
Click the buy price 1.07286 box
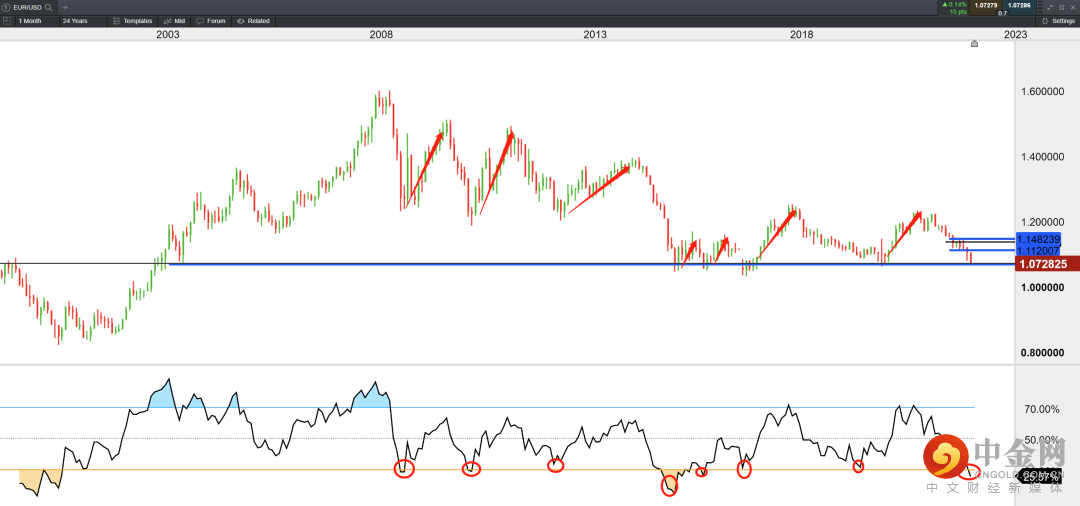[1018, 5]
